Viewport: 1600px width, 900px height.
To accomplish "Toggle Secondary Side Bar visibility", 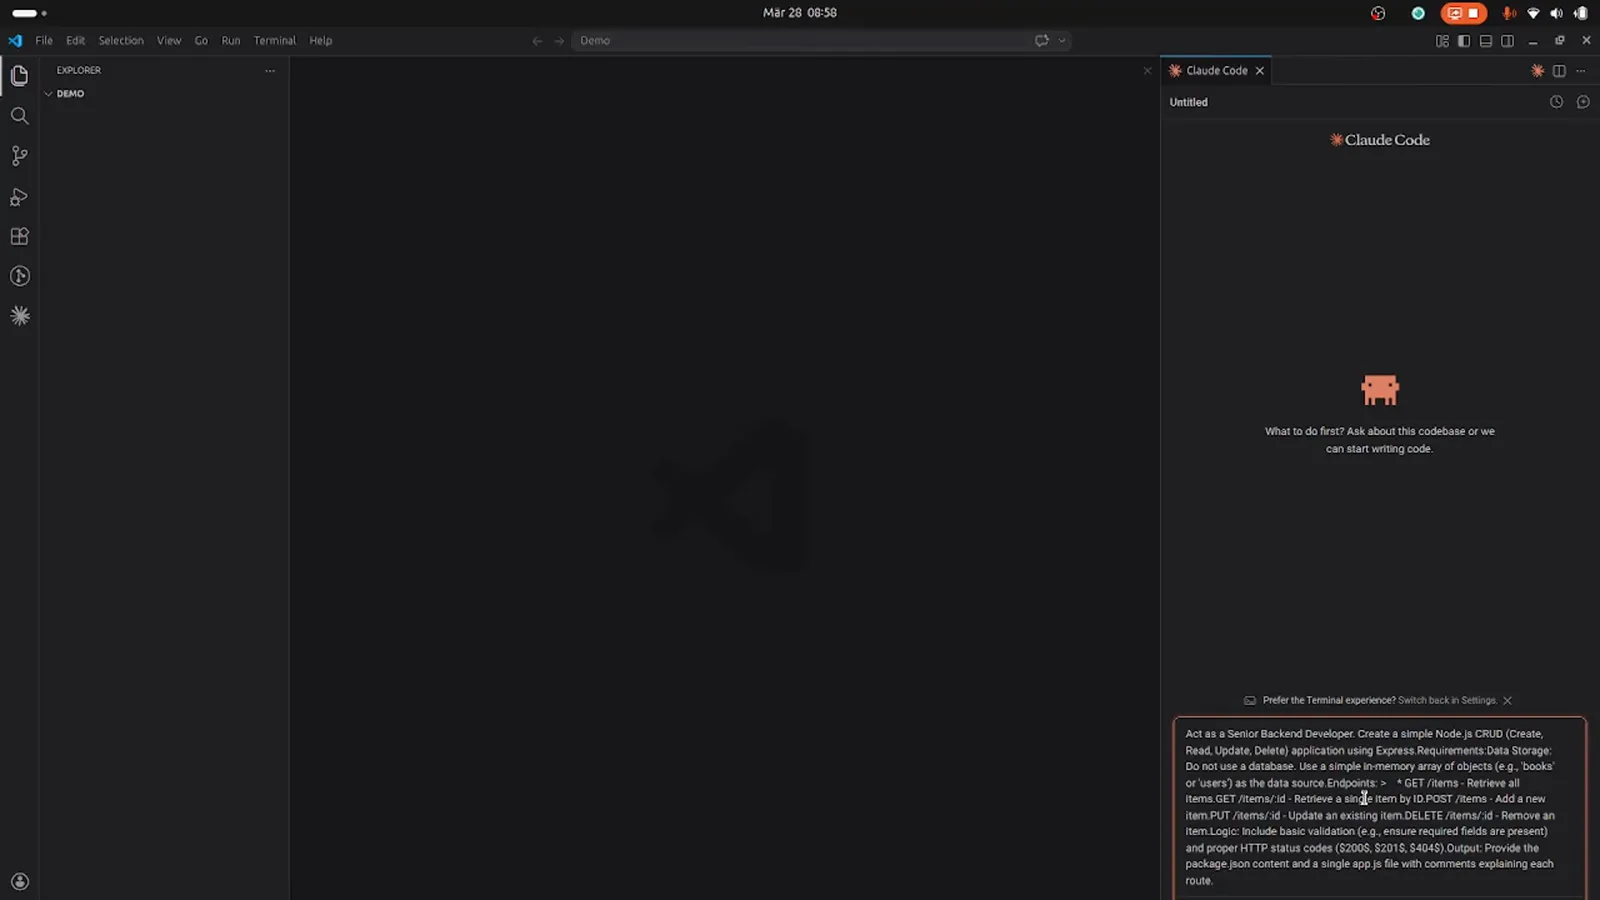I will click(1507, 41).
